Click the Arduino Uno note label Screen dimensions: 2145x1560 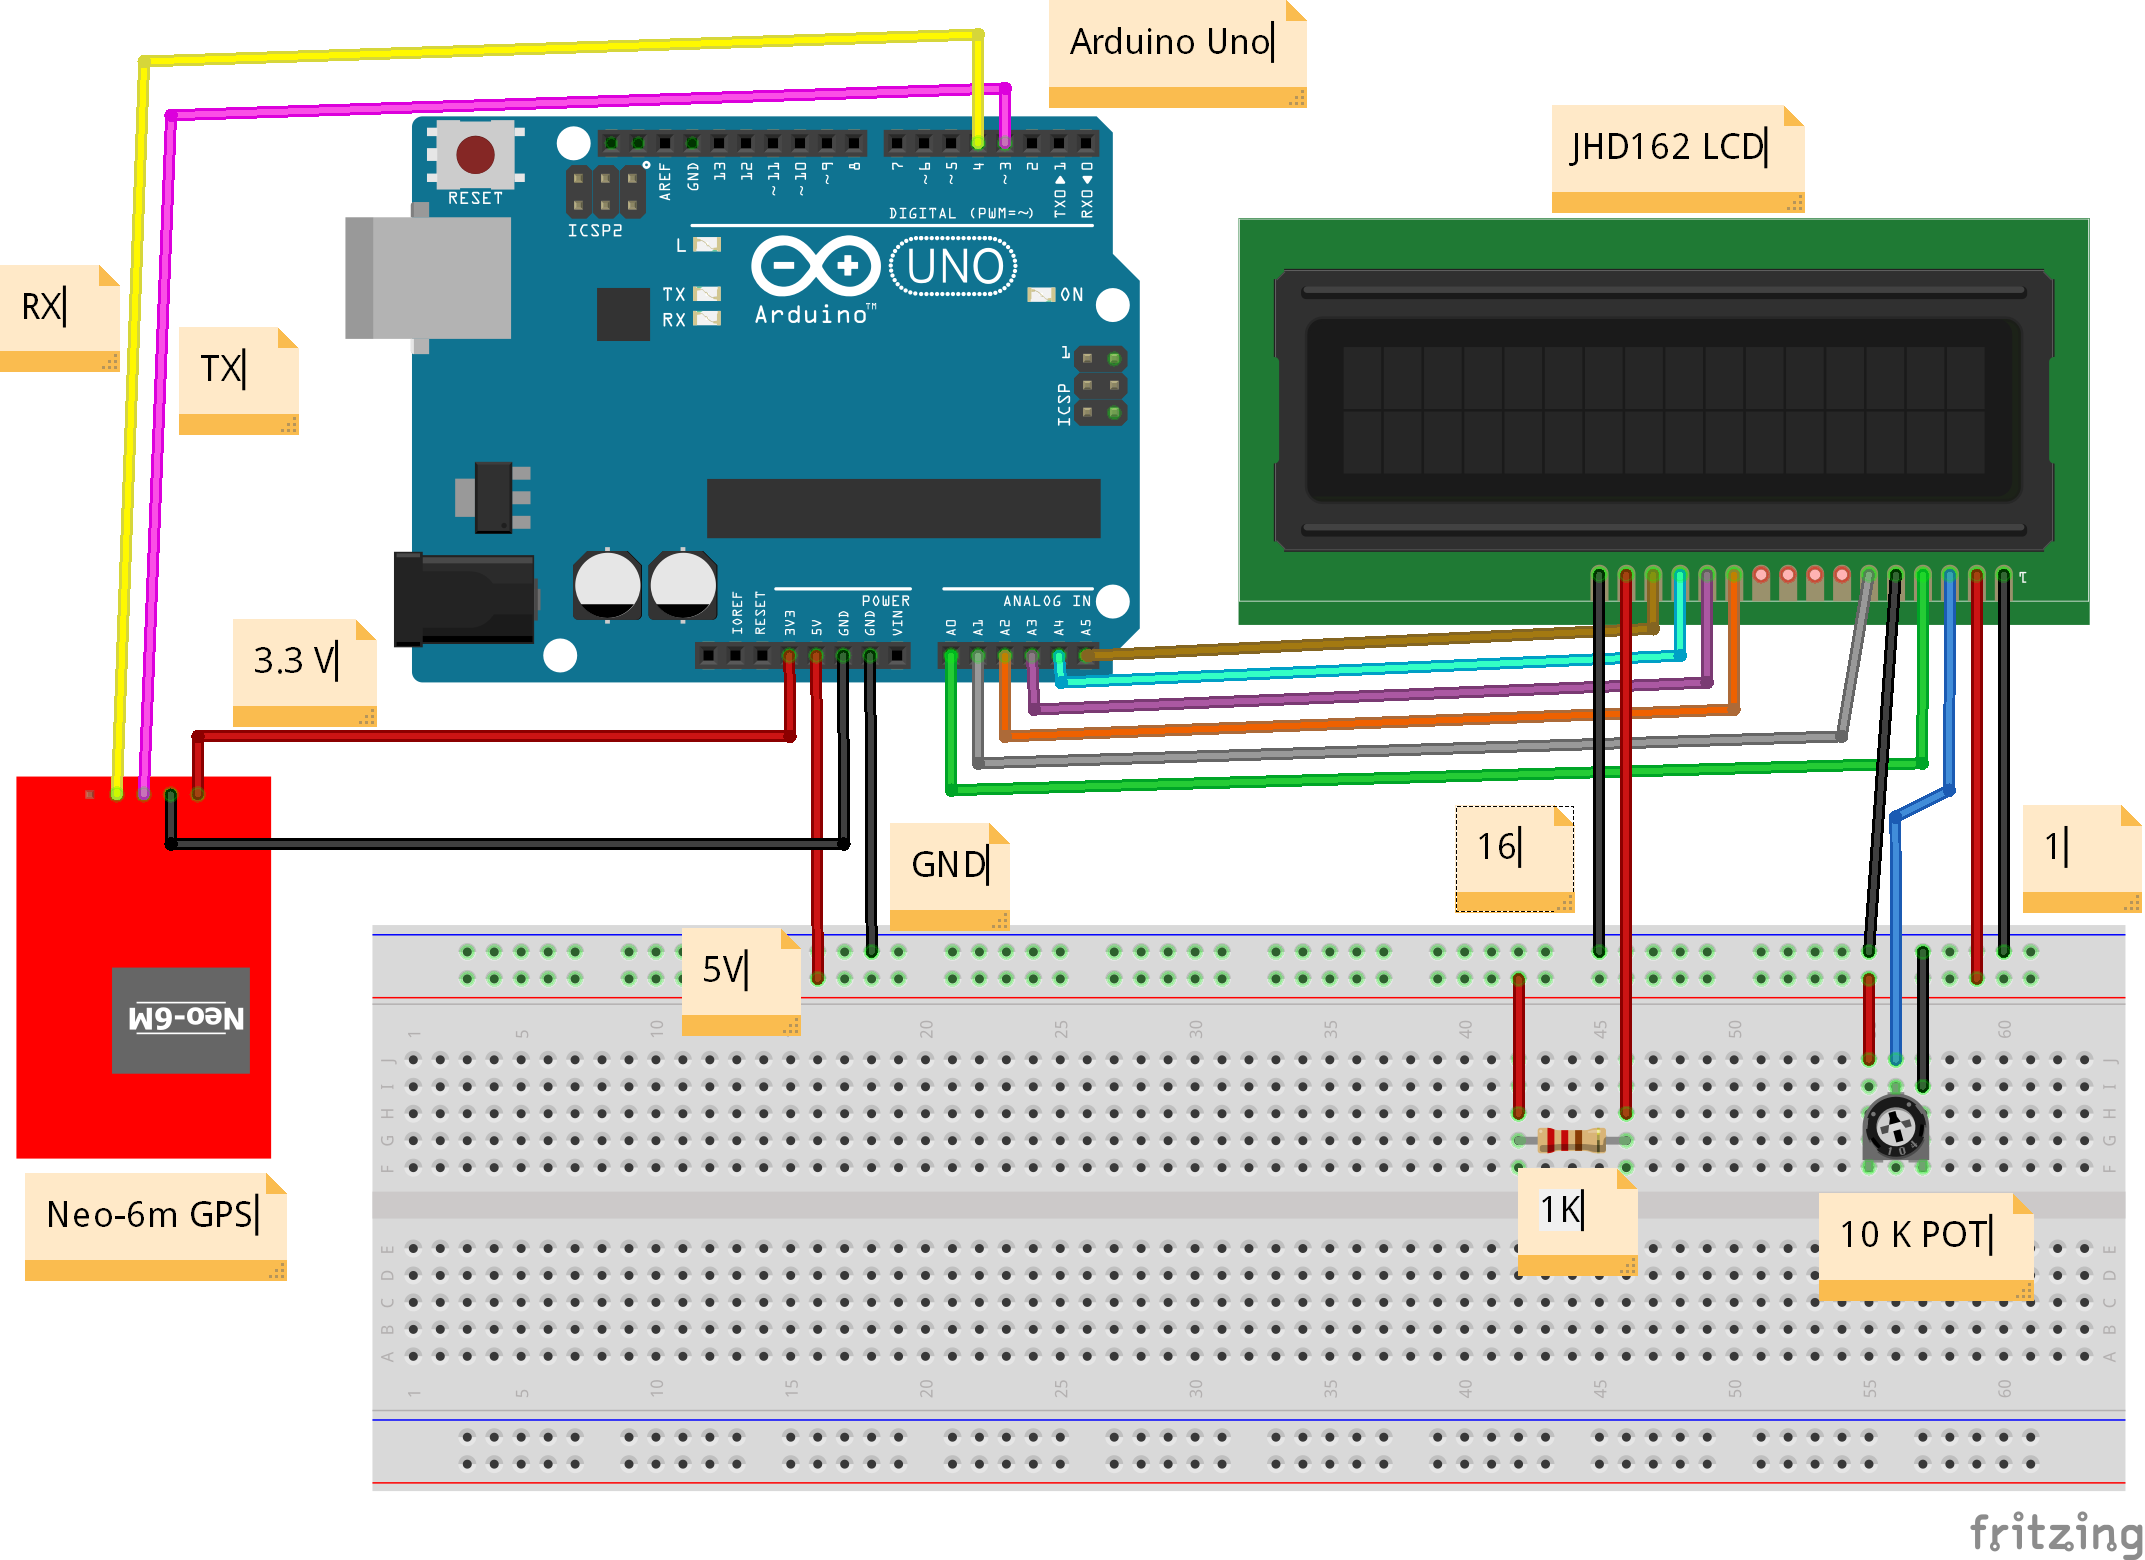[x=1177, y=53]
